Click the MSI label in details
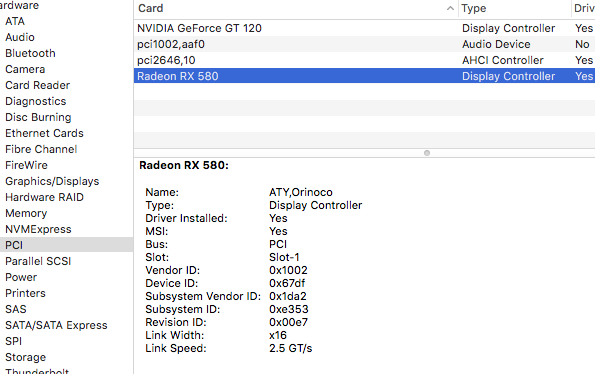 pyautogui.click(x=157, y=231)
